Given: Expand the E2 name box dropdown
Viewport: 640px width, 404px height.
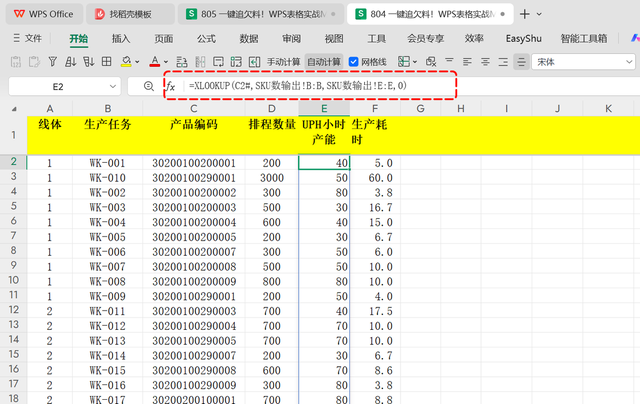Looking at the screenshot, I should click(x=113, y=87).
